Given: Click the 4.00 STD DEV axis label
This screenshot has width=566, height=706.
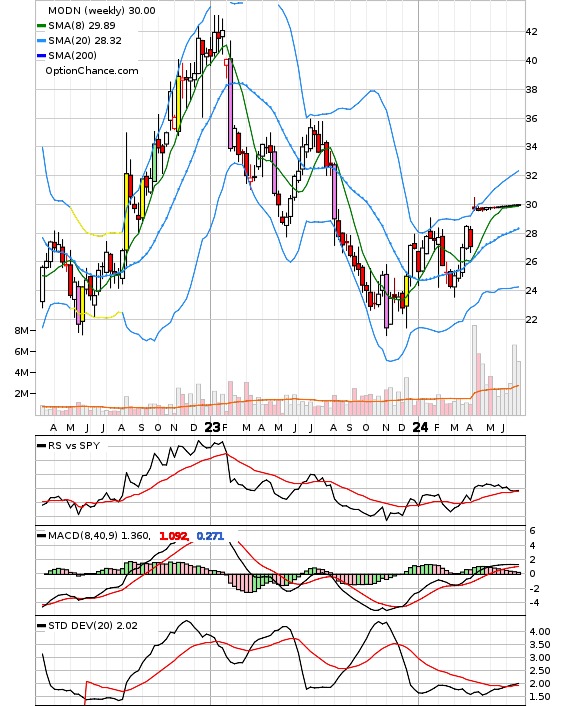Looking at the screenshot, I should pos(539,632).
